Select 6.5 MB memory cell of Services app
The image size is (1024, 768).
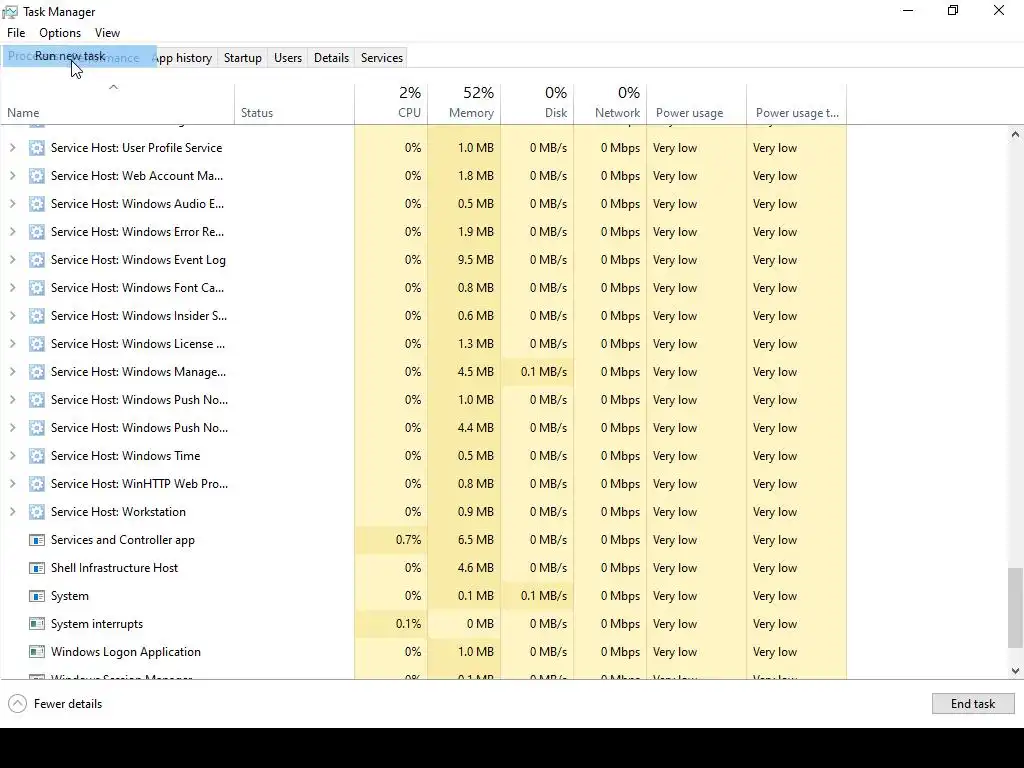(x=464, y=540)
